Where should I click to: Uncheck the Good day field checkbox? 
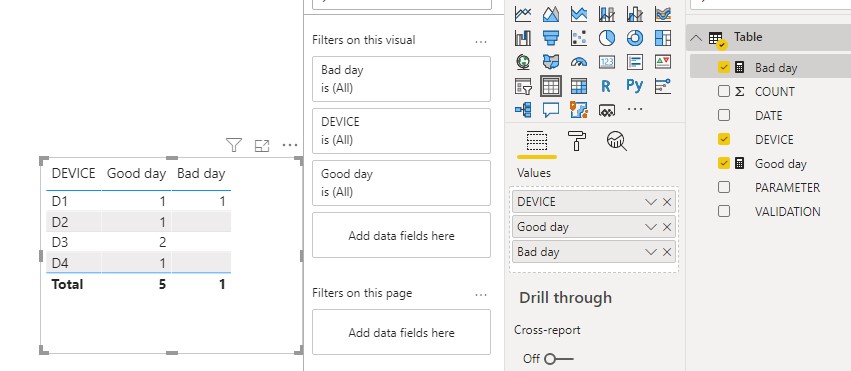[723, 163]
